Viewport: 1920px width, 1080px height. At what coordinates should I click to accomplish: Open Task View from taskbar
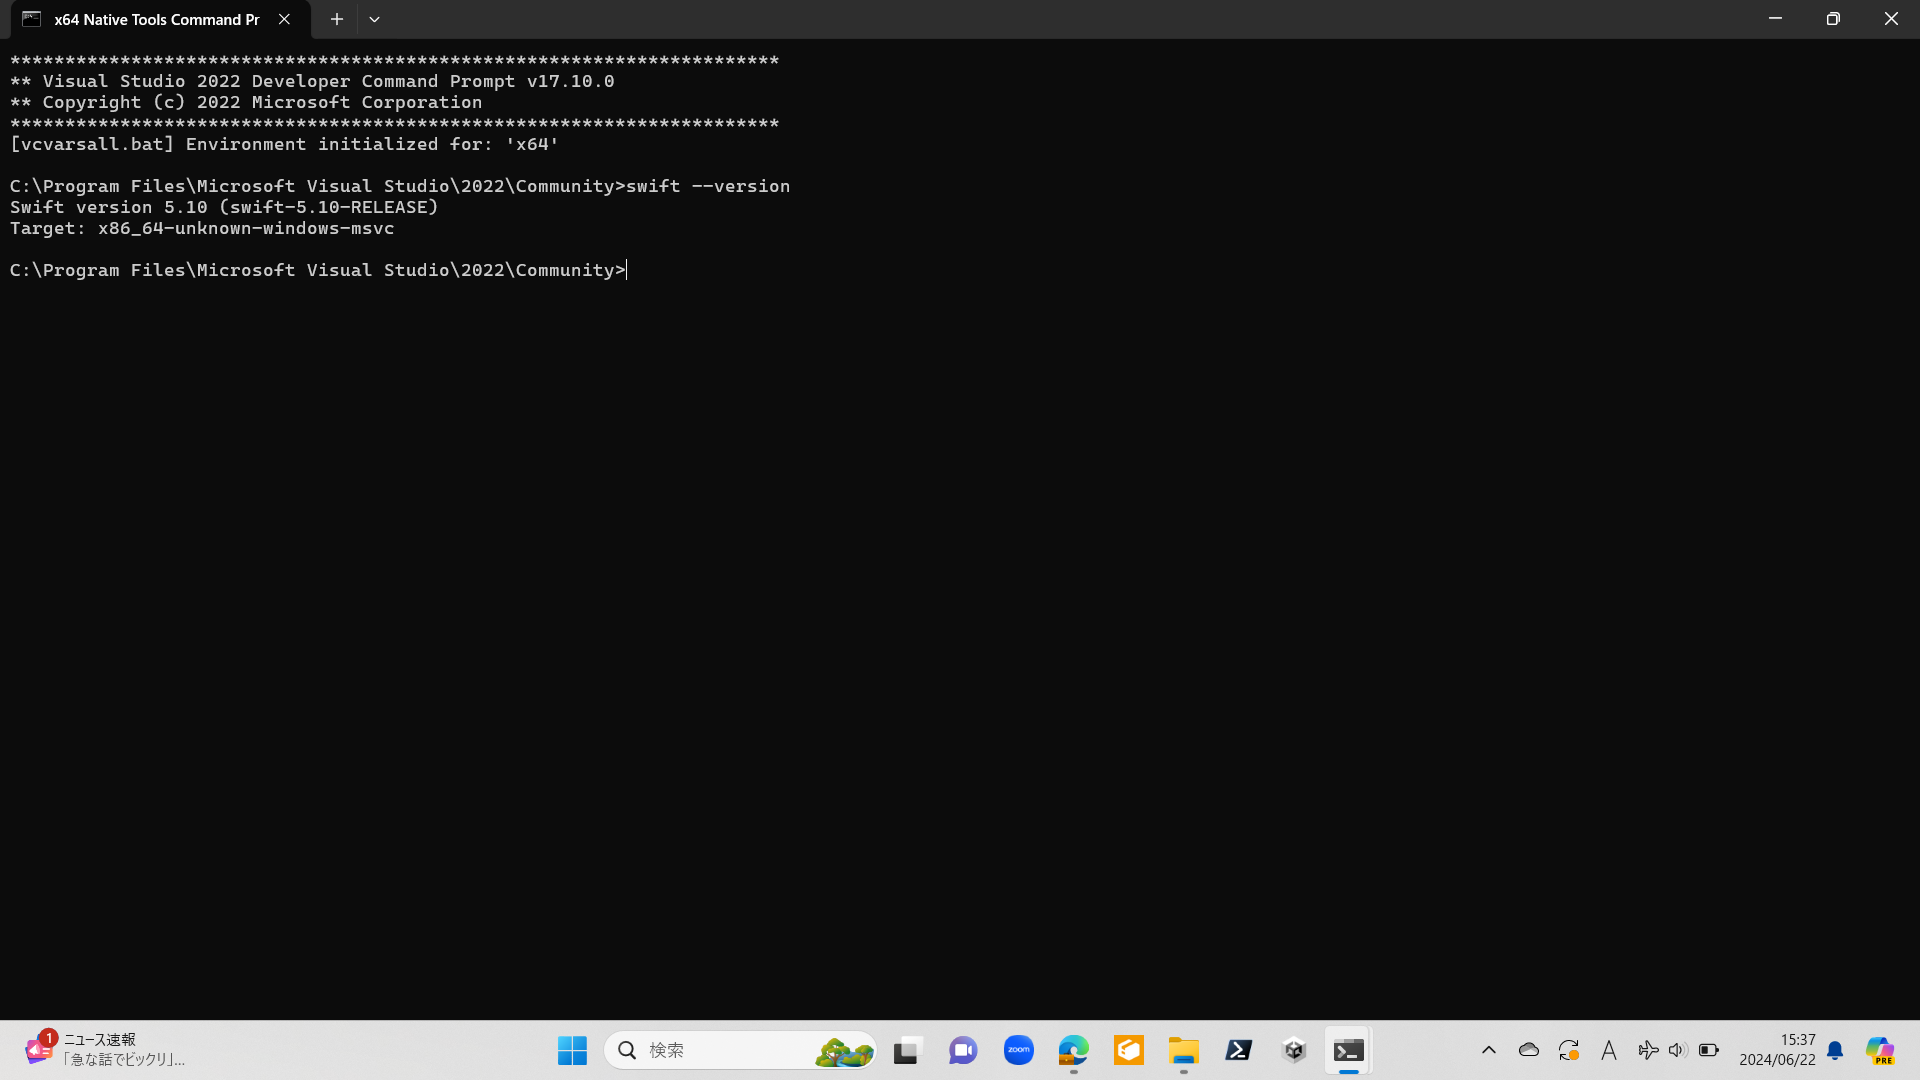click(906, 1050)
